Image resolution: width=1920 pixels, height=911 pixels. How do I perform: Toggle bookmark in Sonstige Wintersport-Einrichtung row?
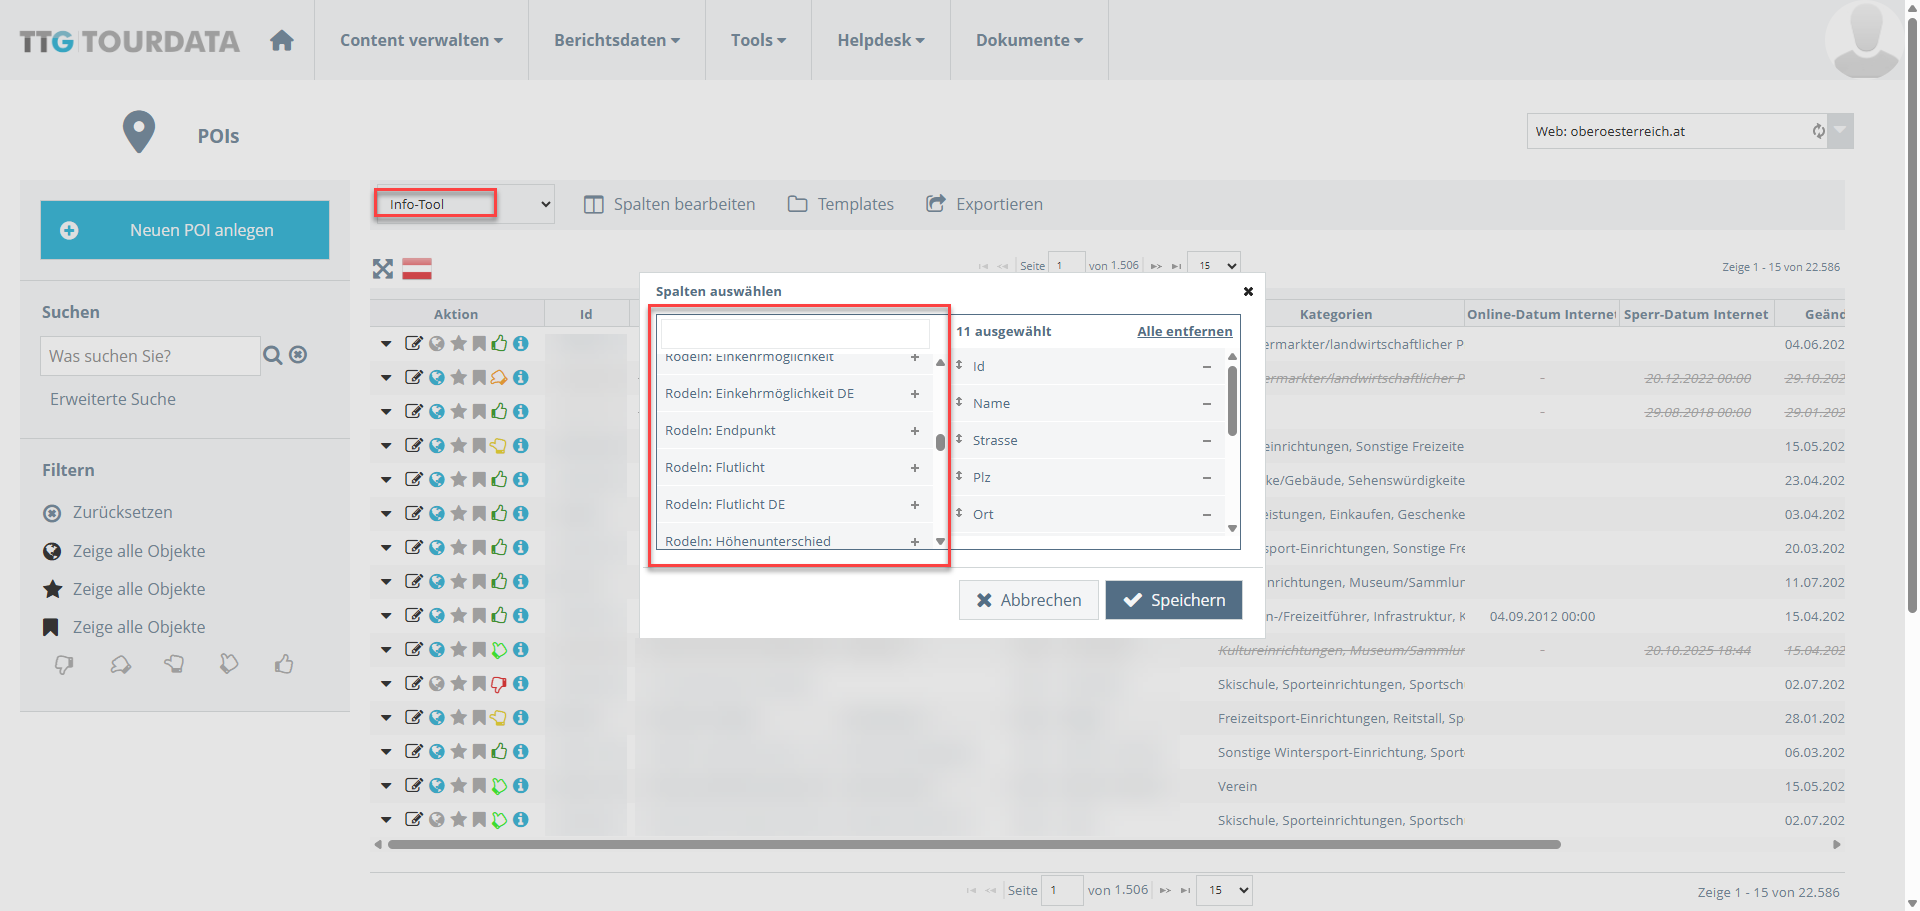click(x=479, y=751)
